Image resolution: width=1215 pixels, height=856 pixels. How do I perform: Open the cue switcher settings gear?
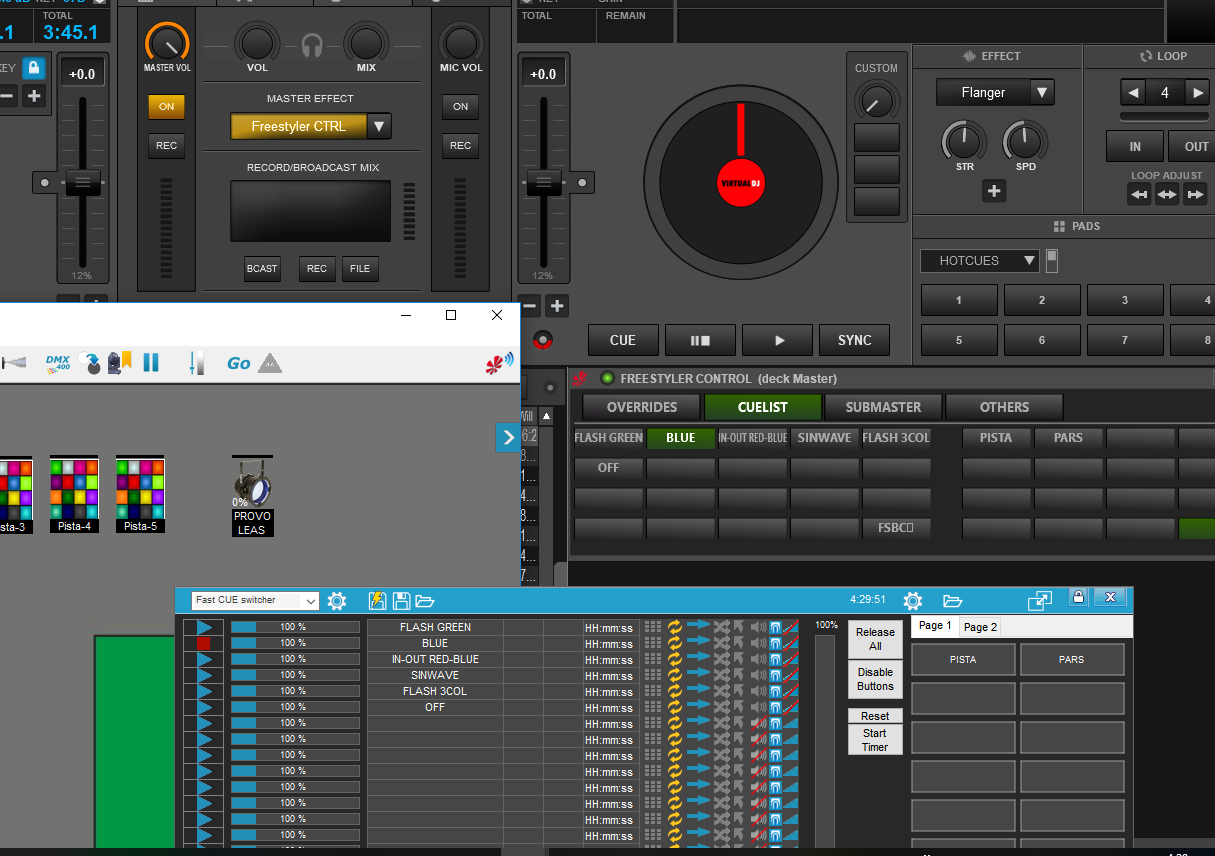point(337,601)
